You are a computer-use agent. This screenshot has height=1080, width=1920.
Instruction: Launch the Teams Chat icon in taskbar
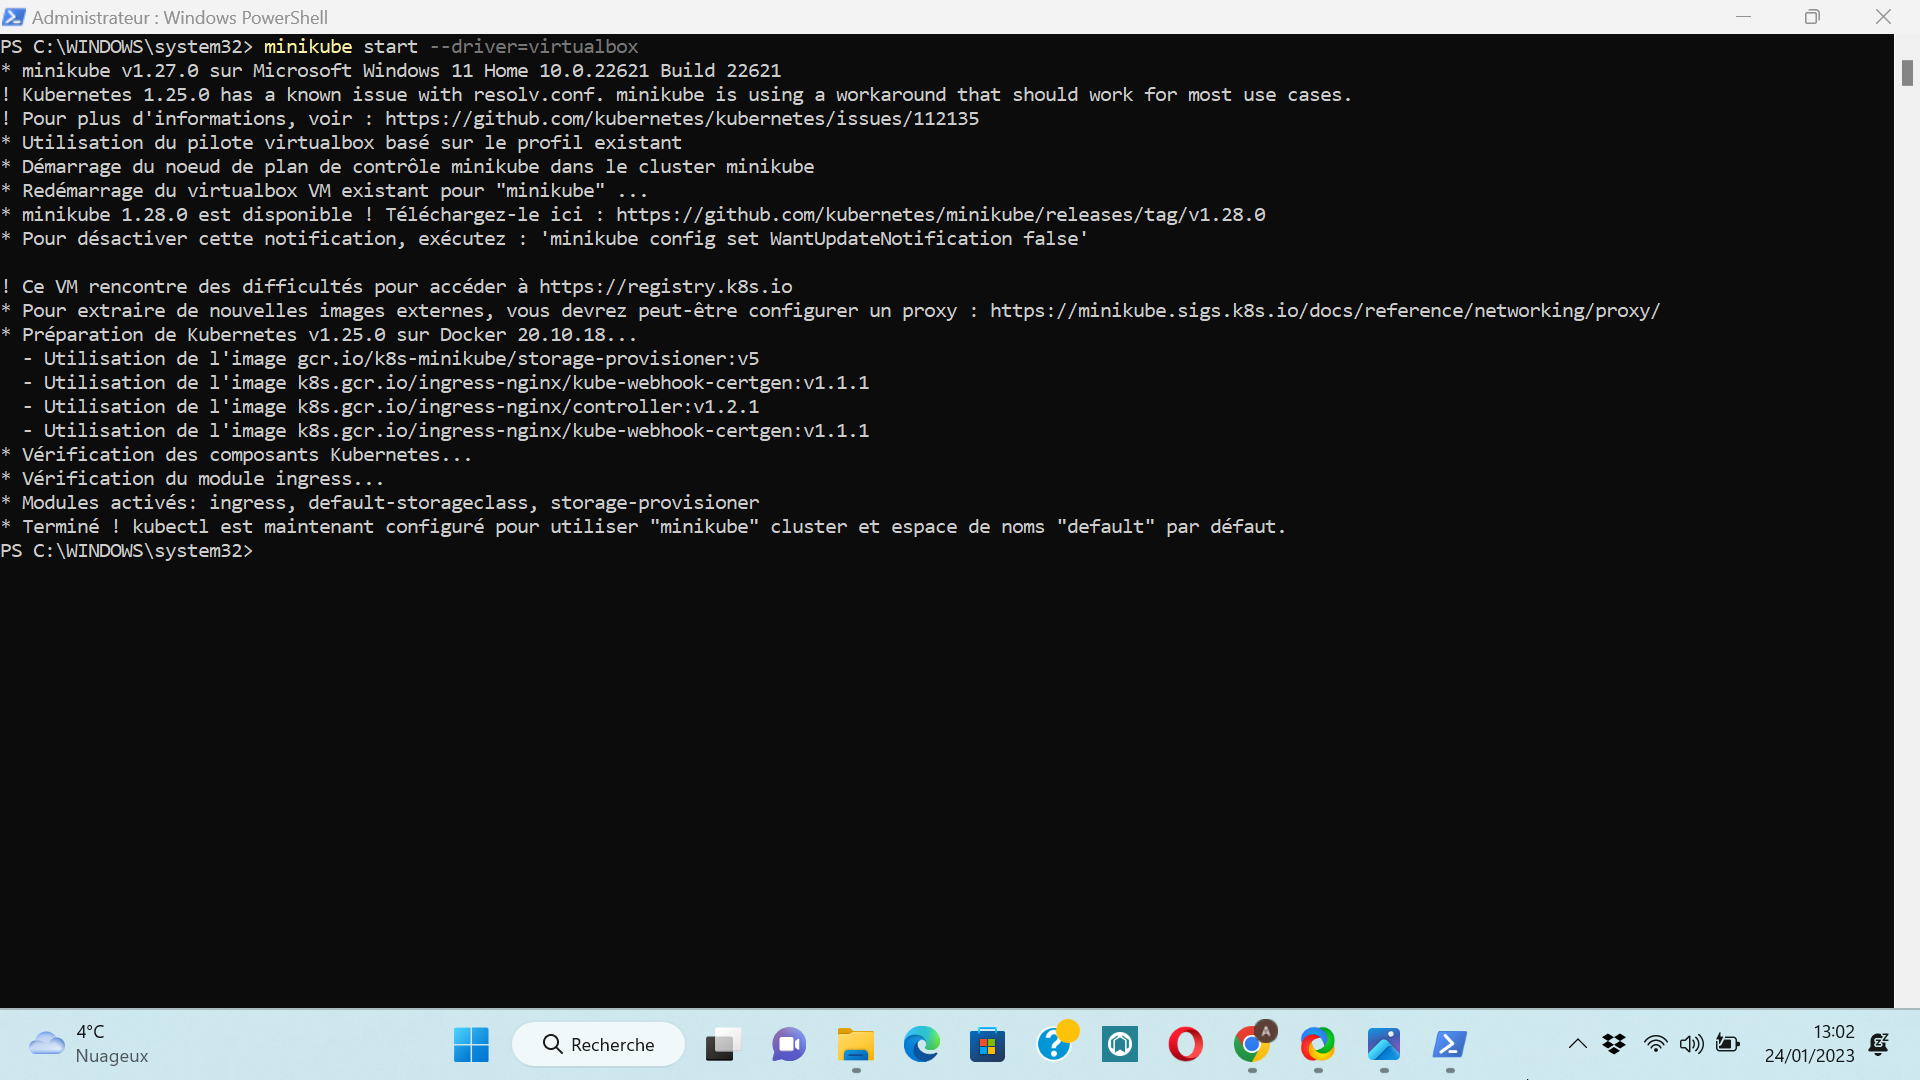point(788,1045)
